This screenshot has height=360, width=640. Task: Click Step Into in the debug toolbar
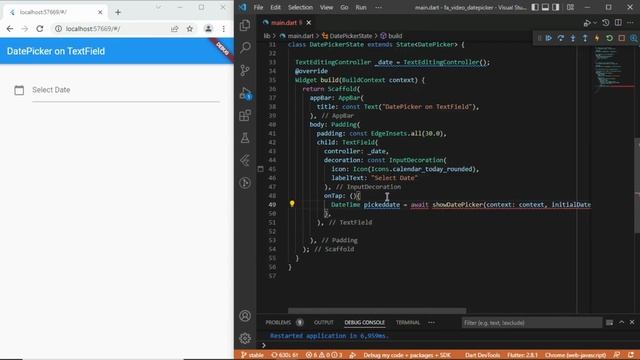point(573,38)
